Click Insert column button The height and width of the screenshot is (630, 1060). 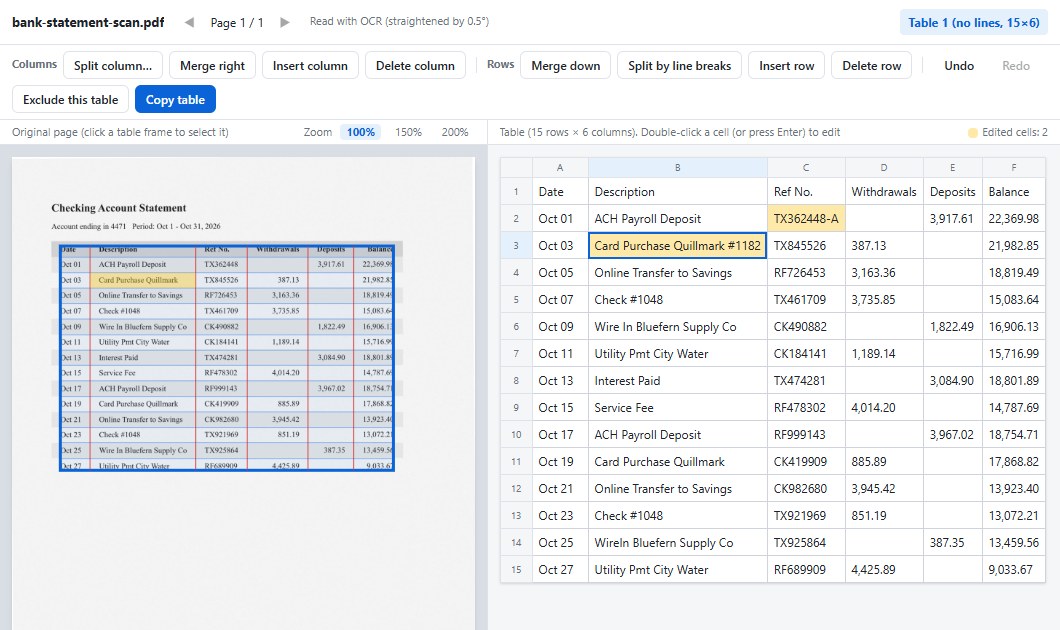coord(310,66)
